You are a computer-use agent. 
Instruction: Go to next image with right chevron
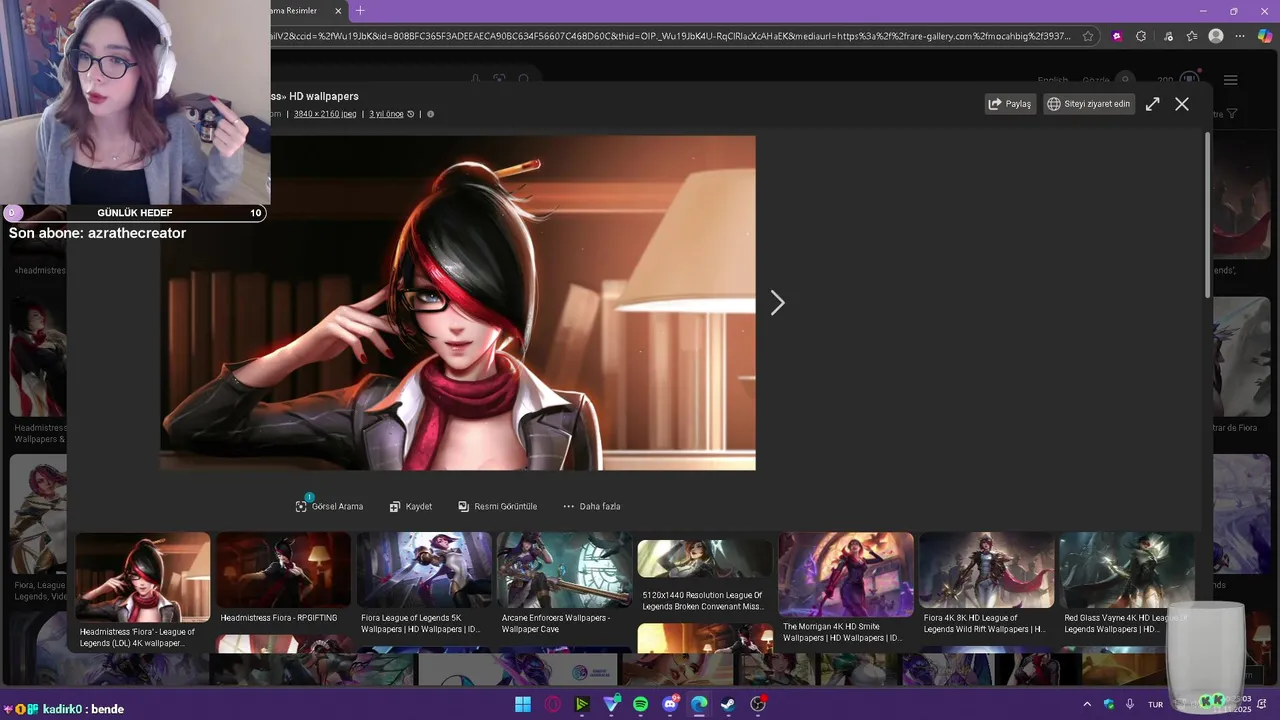point(778,303)
